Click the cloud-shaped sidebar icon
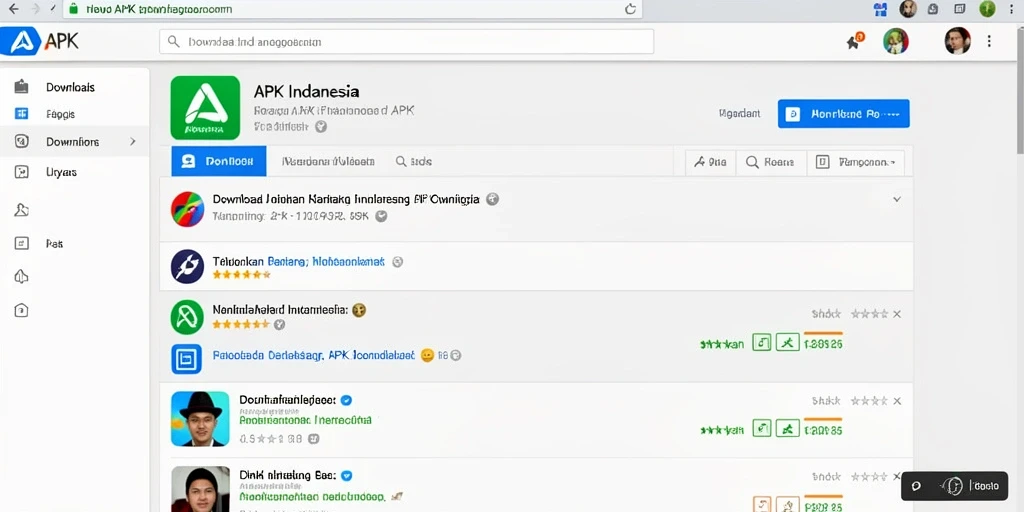The image size is (1024, 512). (22, 276)
